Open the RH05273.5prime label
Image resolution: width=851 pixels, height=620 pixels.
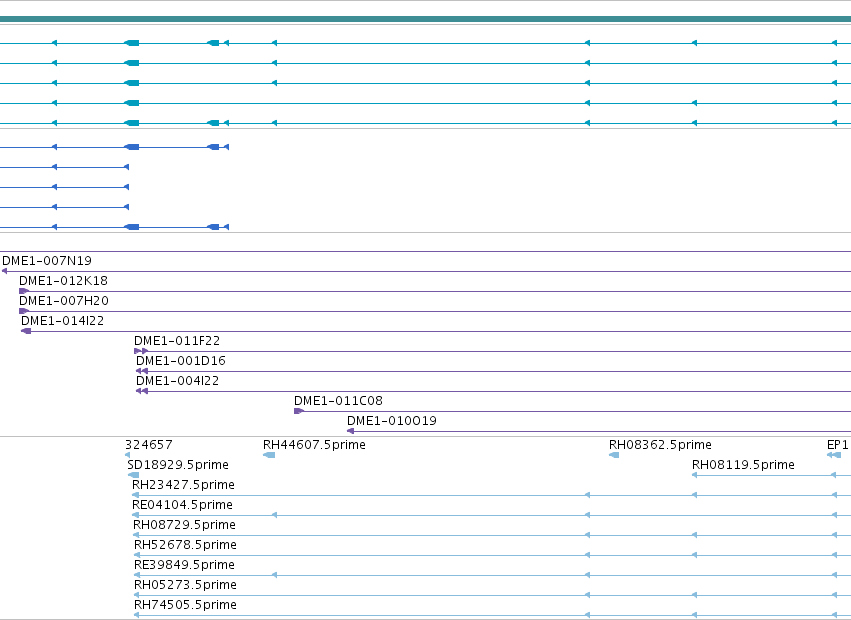click(186, 585)
